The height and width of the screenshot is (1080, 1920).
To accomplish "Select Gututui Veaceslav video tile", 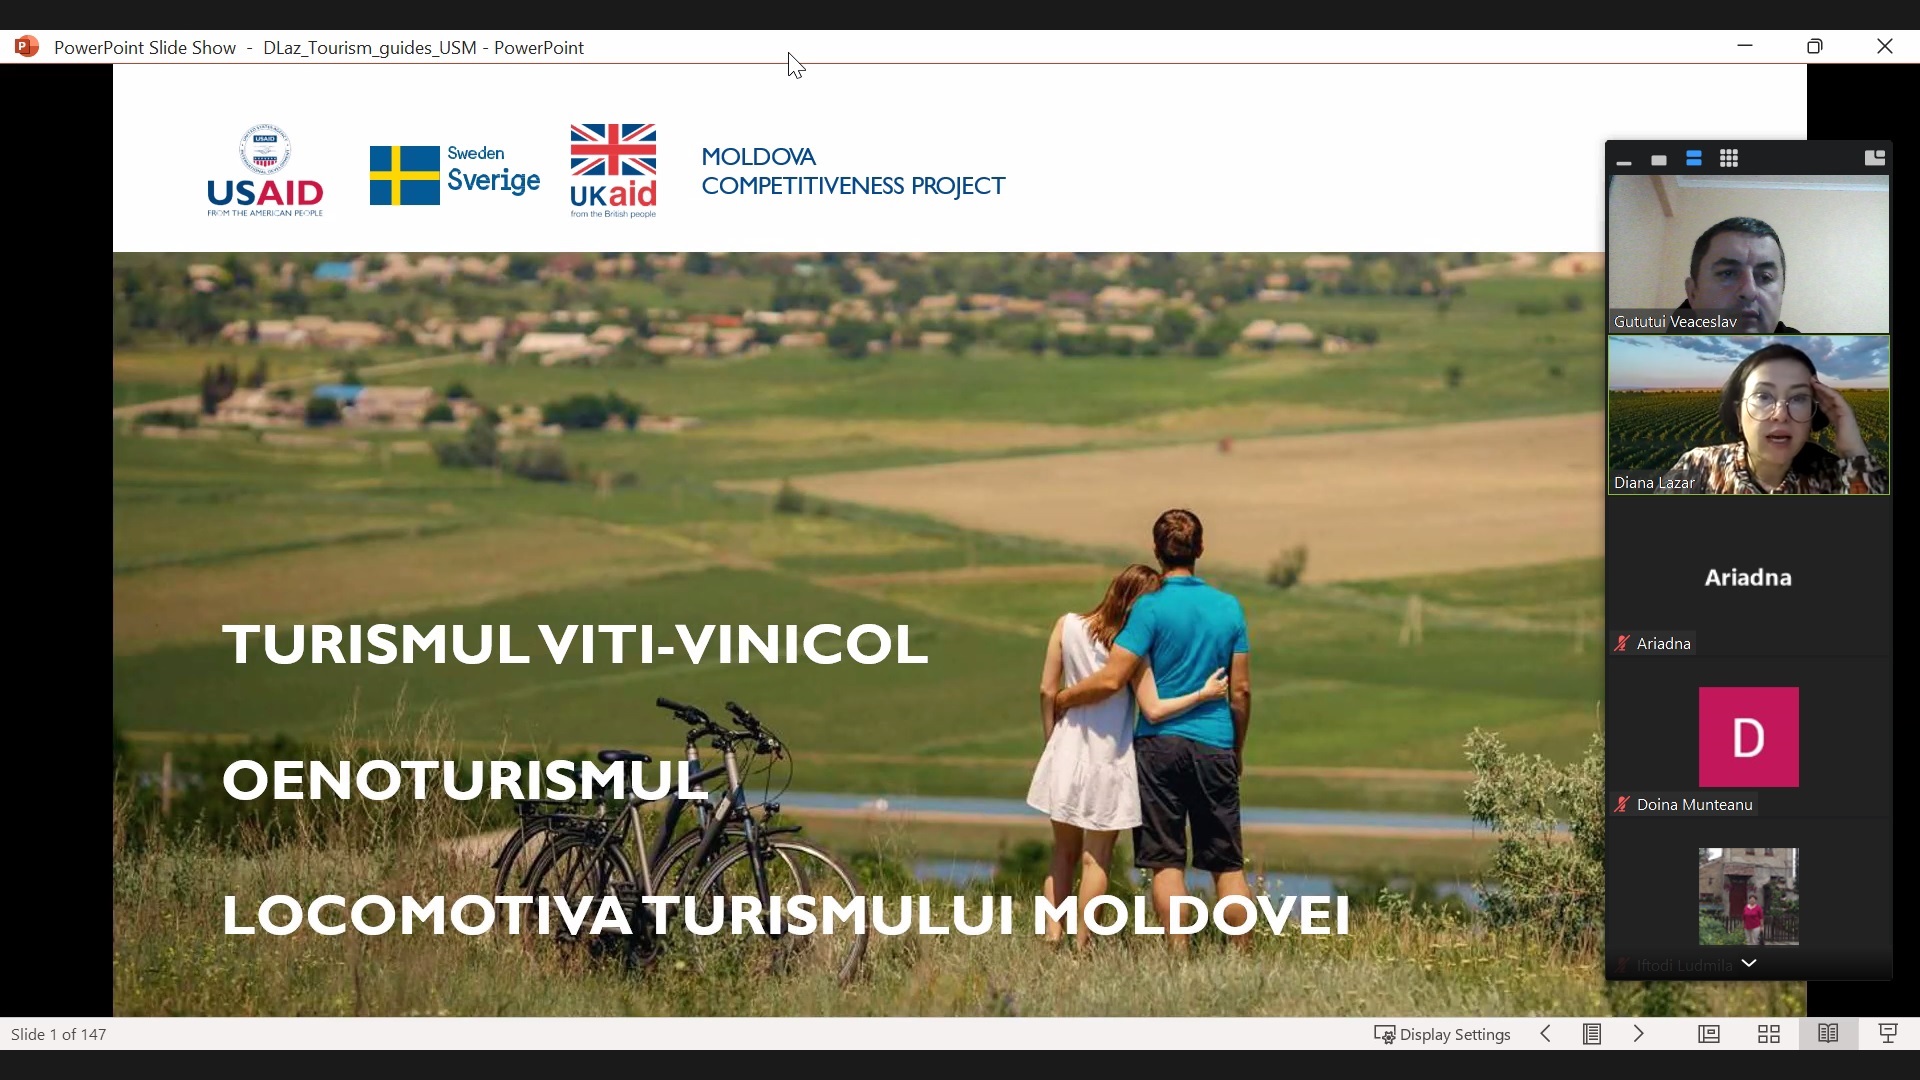I will pos(1748,254).
